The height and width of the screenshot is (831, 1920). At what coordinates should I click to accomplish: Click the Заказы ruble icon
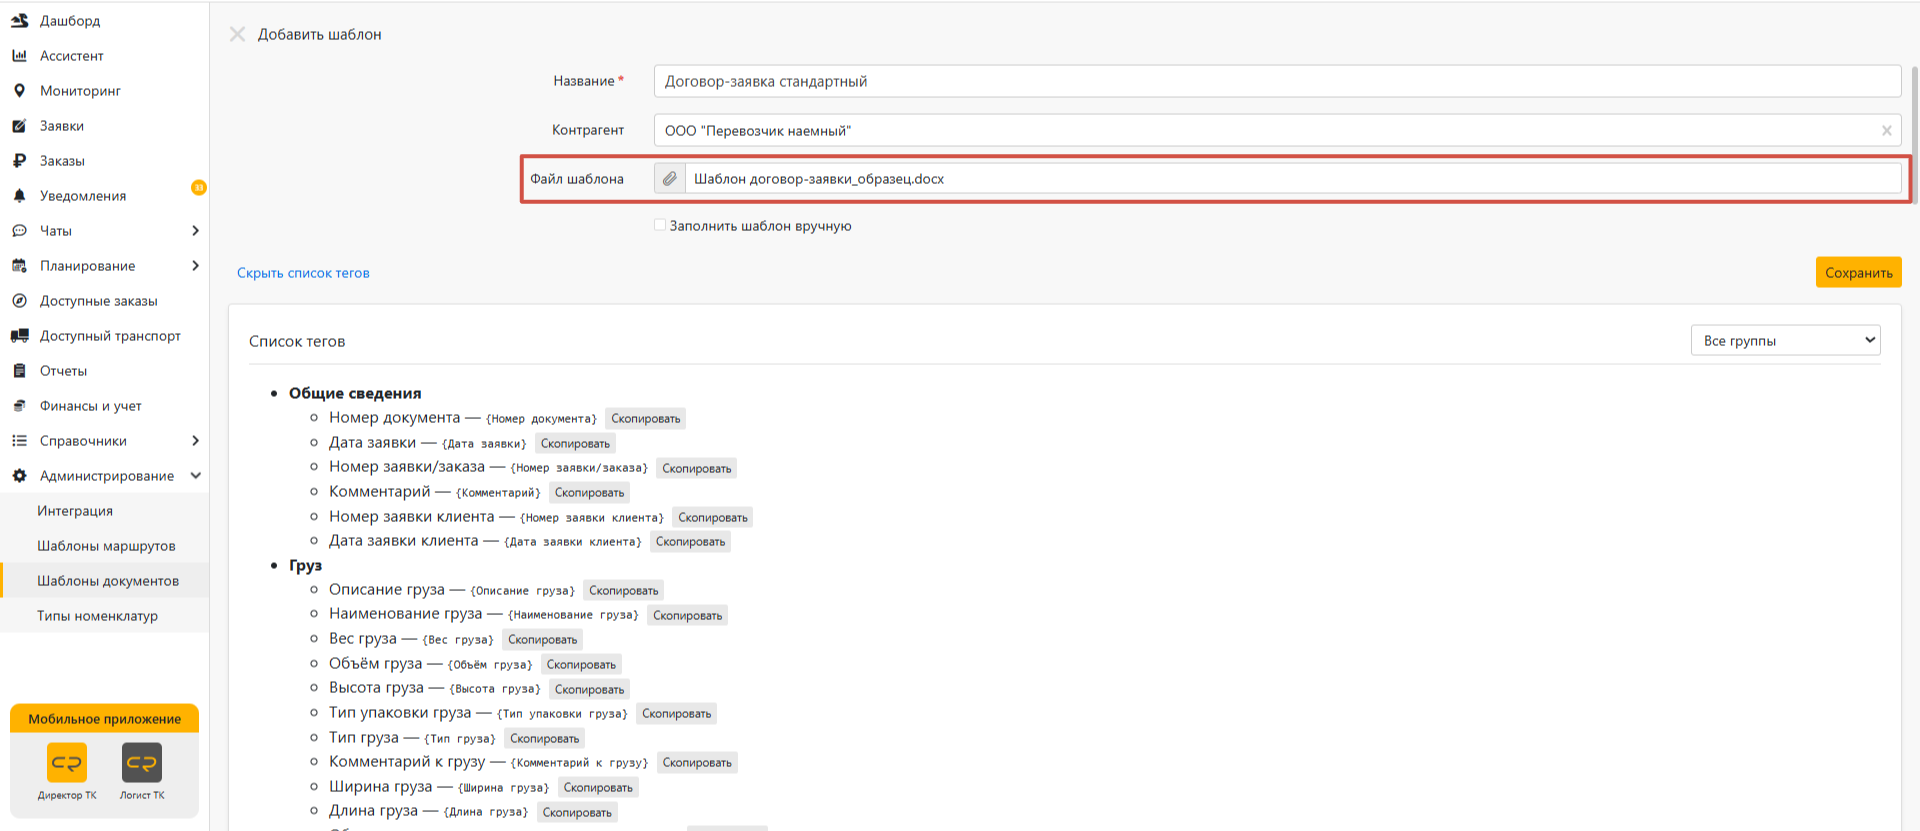tap(19, 160)
